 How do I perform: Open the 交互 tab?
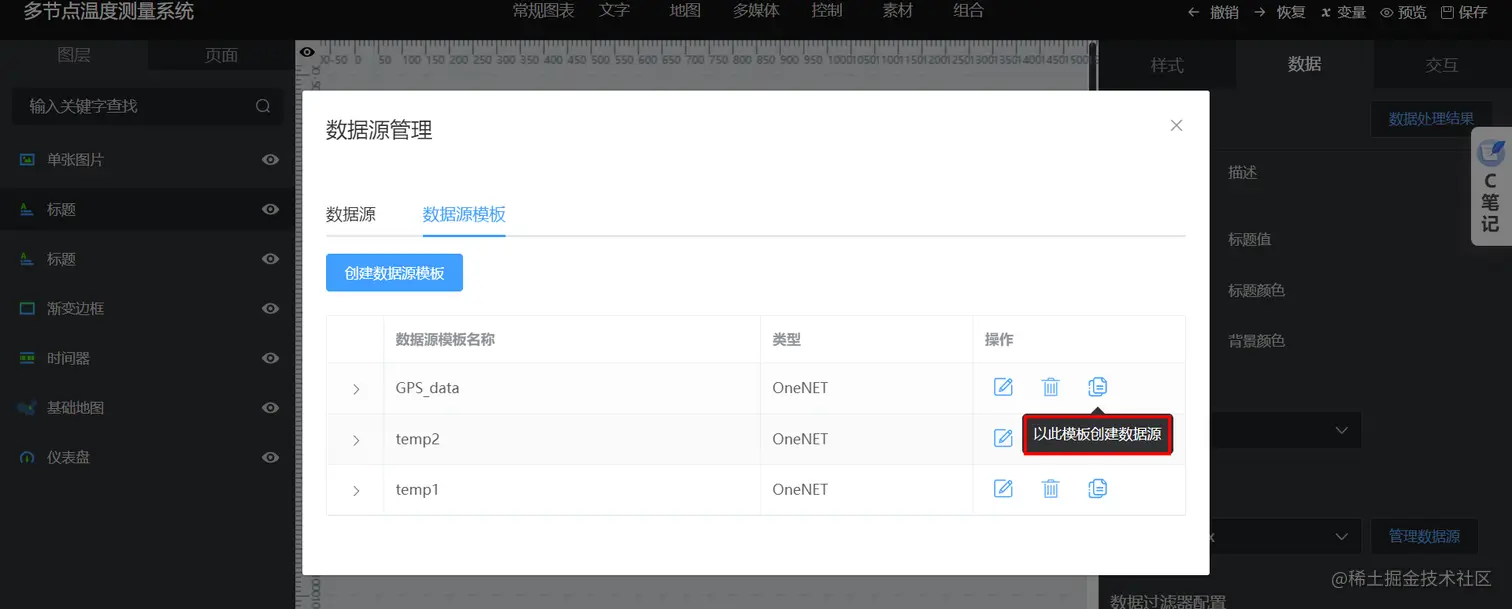coord(1442,65)
